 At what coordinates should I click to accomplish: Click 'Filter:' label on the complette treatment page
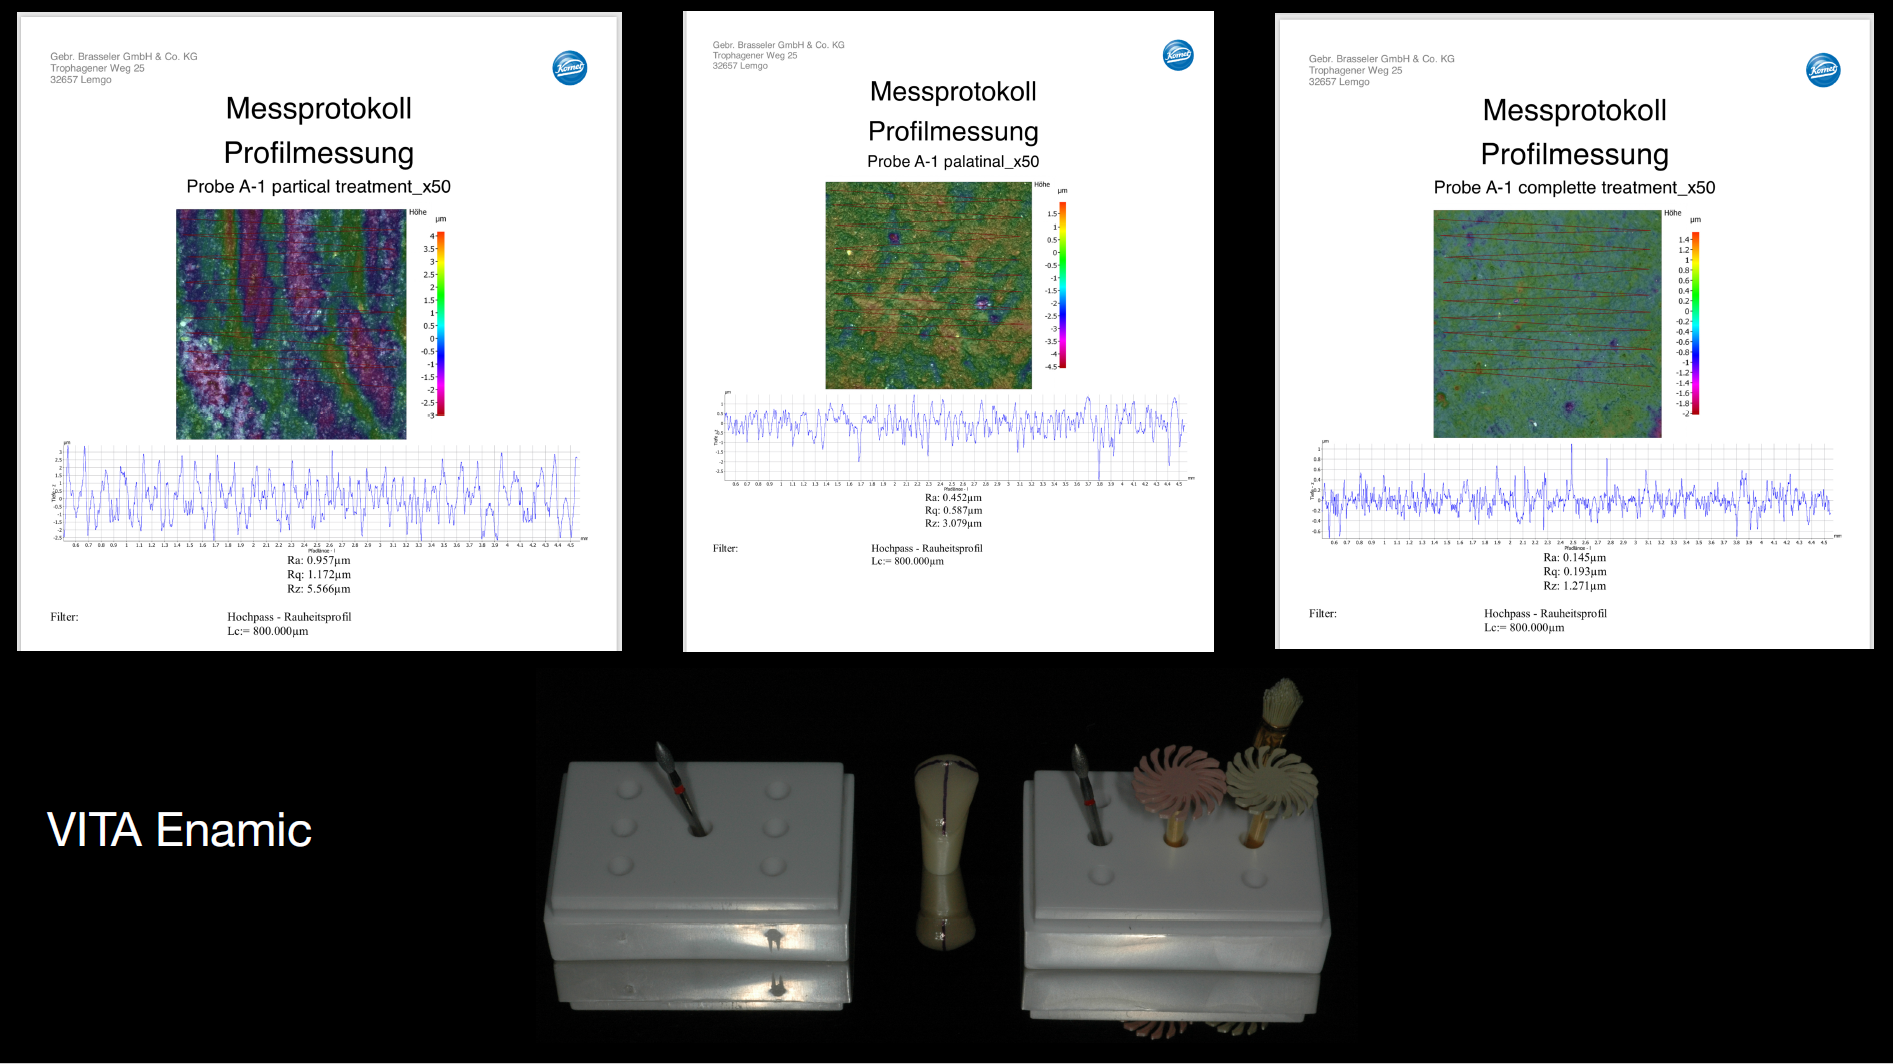[x=1322, y=614]
